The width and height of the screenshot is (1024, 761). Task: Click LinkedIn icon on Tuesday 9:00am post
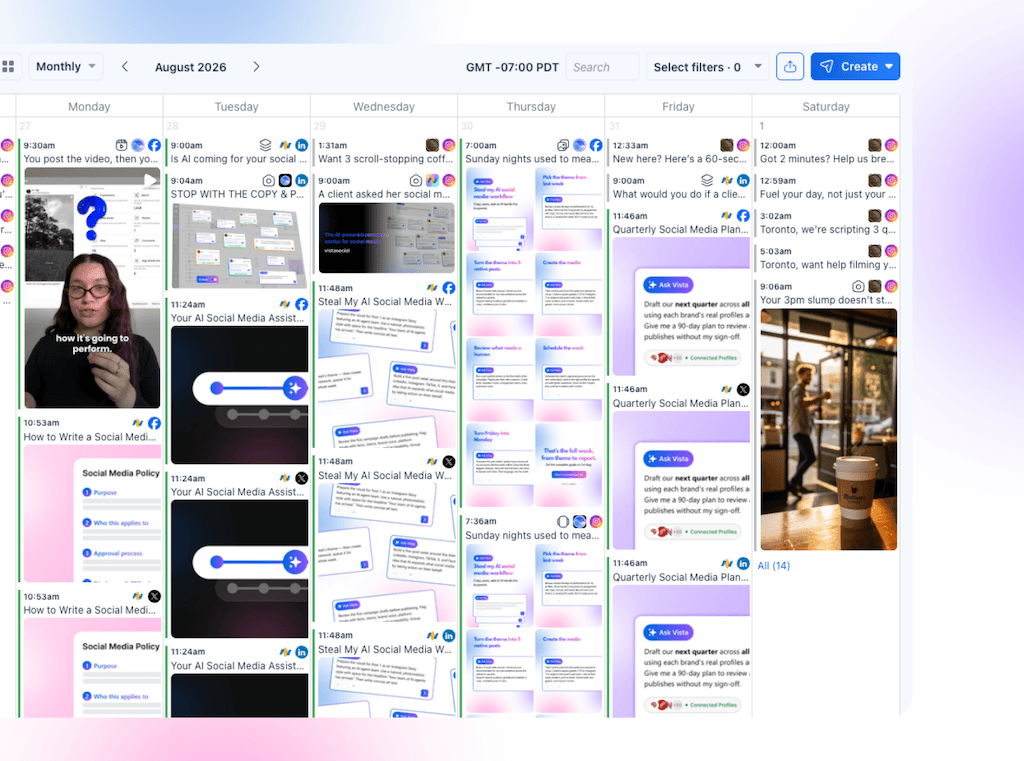(x=302, y=145)
